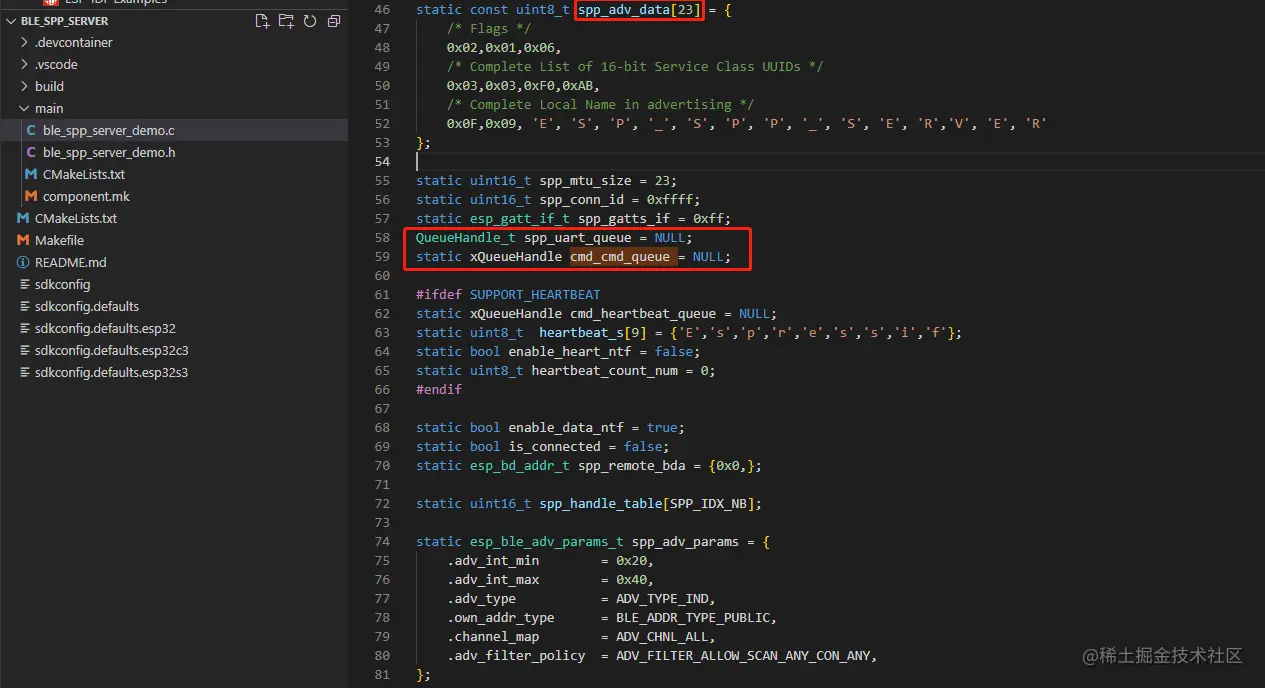Click cmd_cmd_queue variable on line 59
Viewport: 1265px width, 688px height.
pos(620,256)
